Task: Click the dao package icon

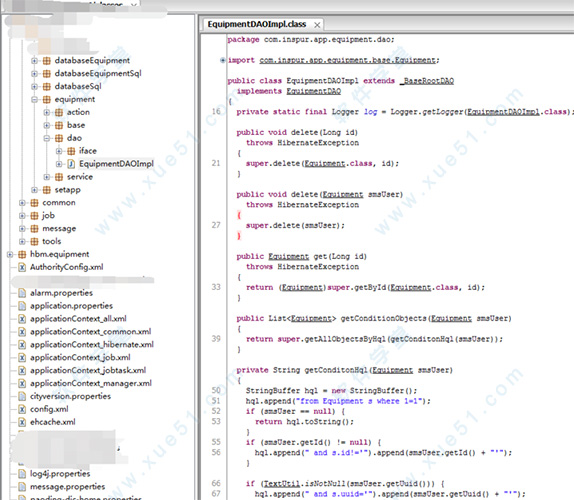Action: (59, 138)
